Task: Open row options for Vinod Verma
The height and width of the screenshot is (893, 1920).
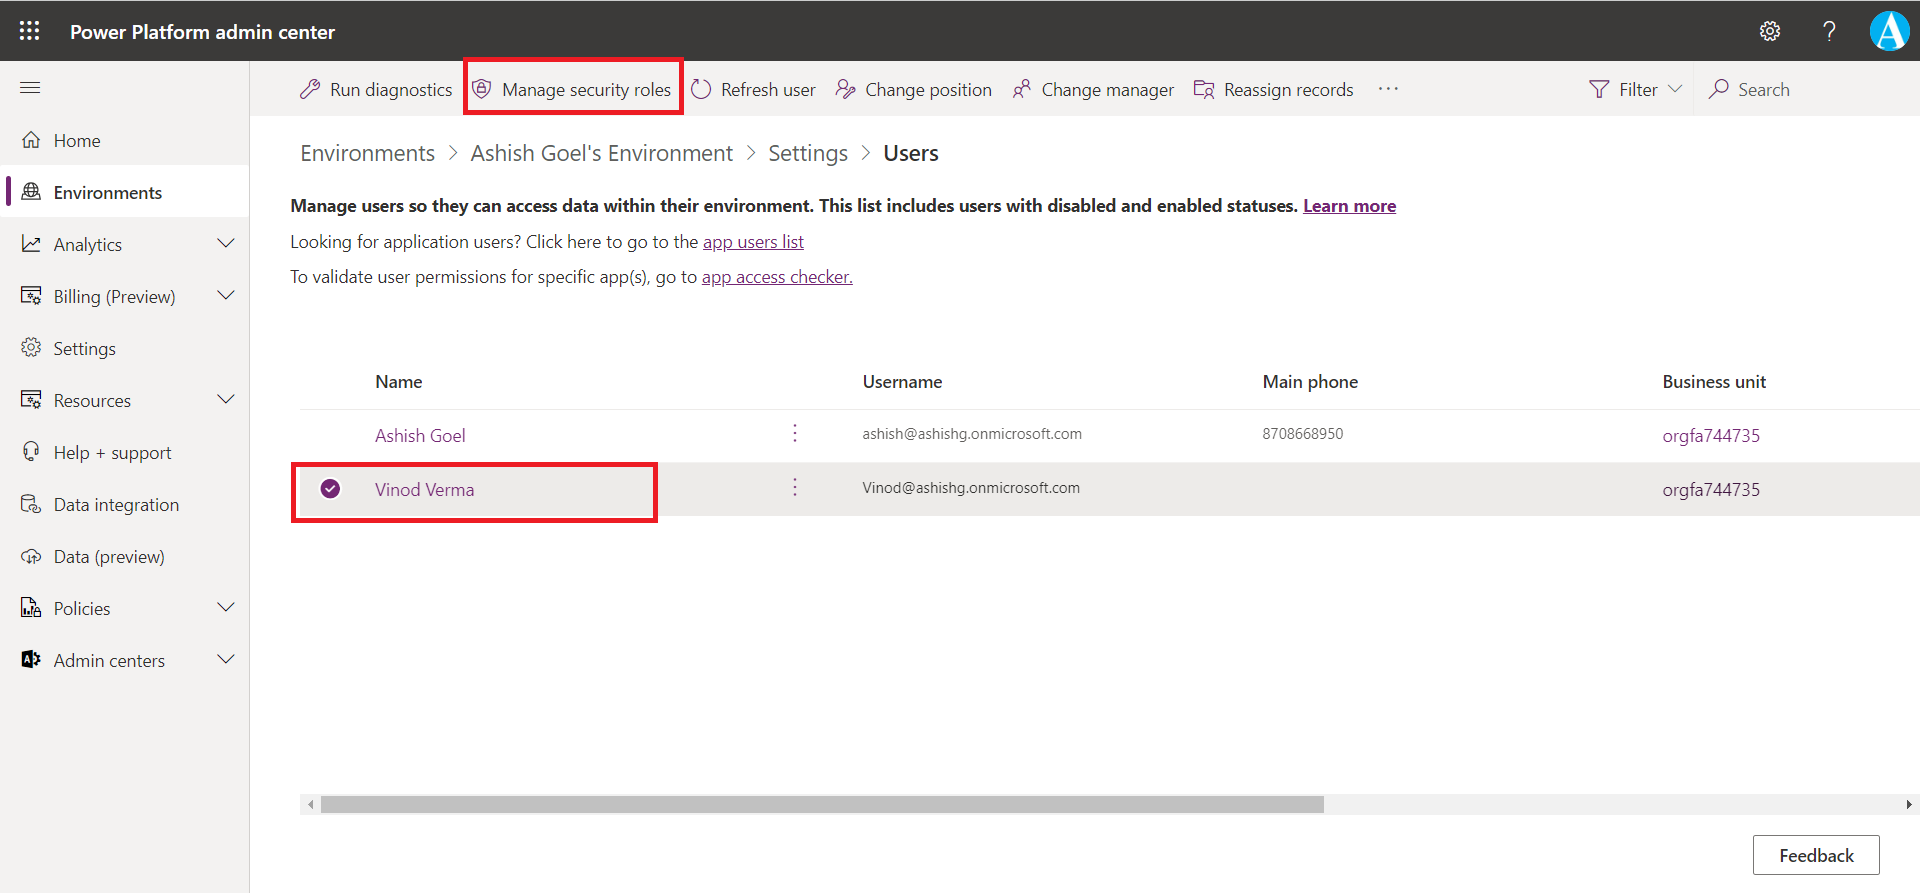Action: (795, 487)
